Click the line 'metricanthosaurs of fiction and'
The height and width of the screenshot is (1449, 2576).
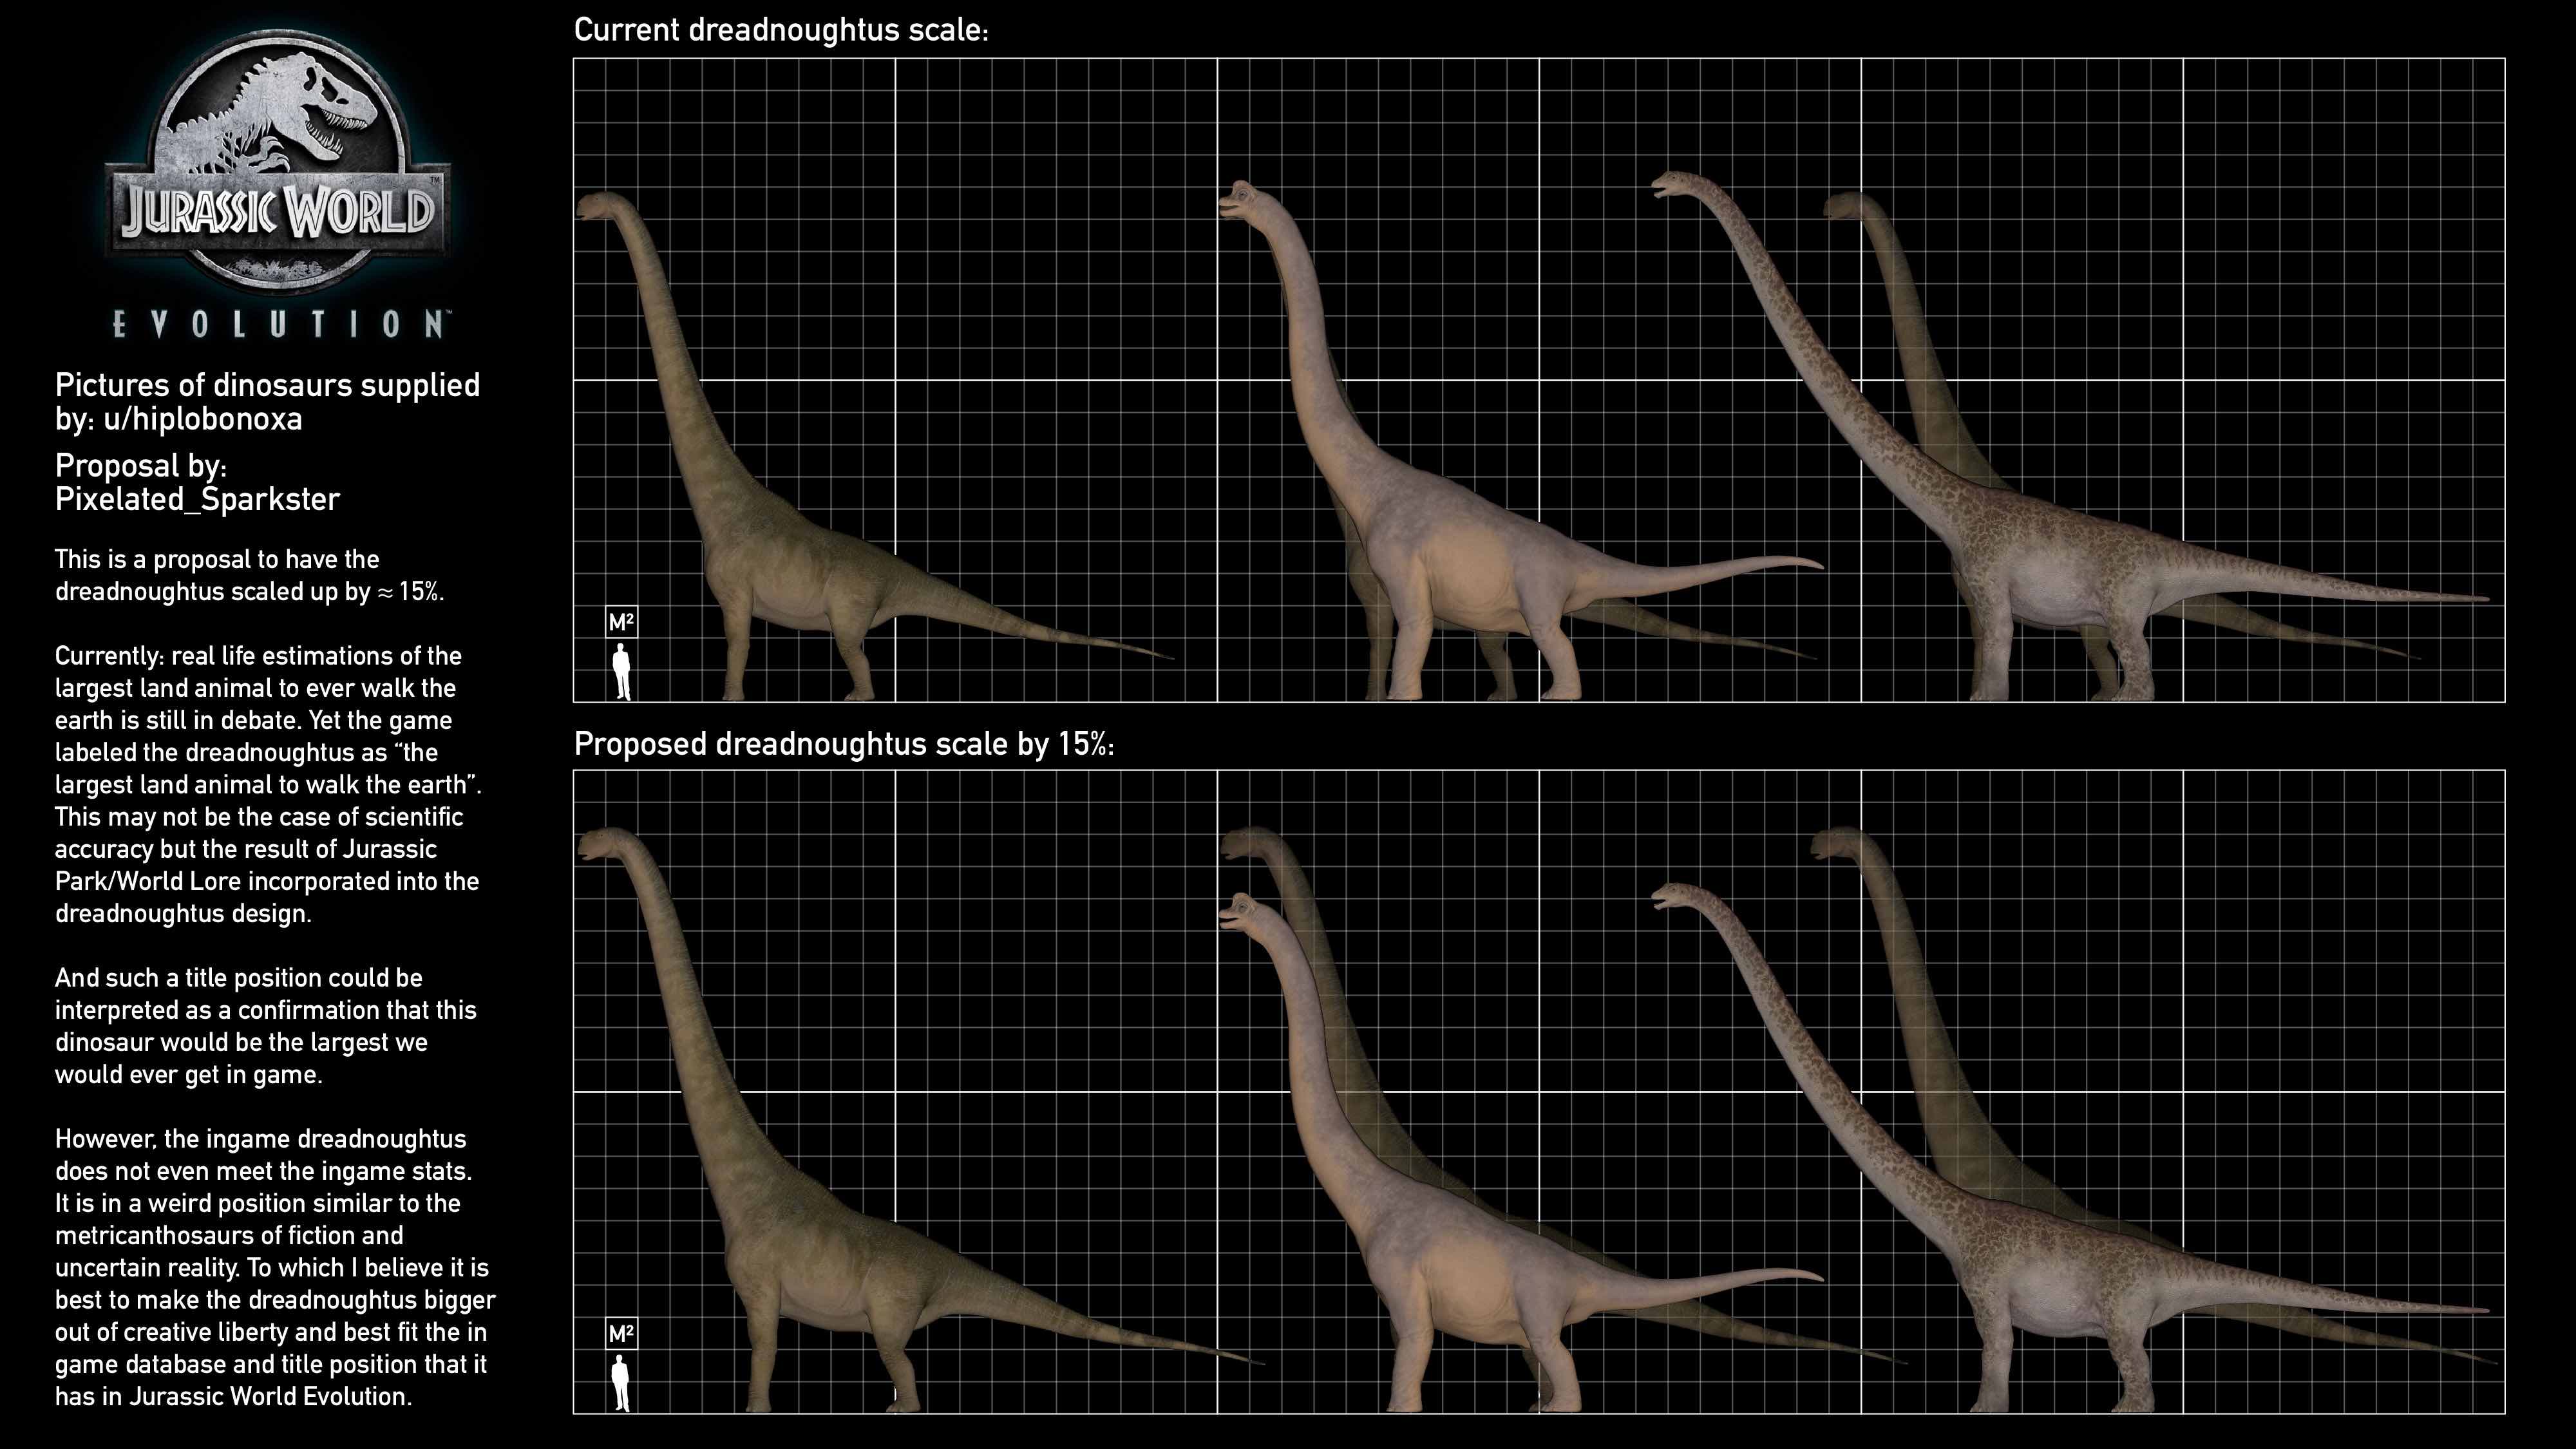(x=229, y=1236)
